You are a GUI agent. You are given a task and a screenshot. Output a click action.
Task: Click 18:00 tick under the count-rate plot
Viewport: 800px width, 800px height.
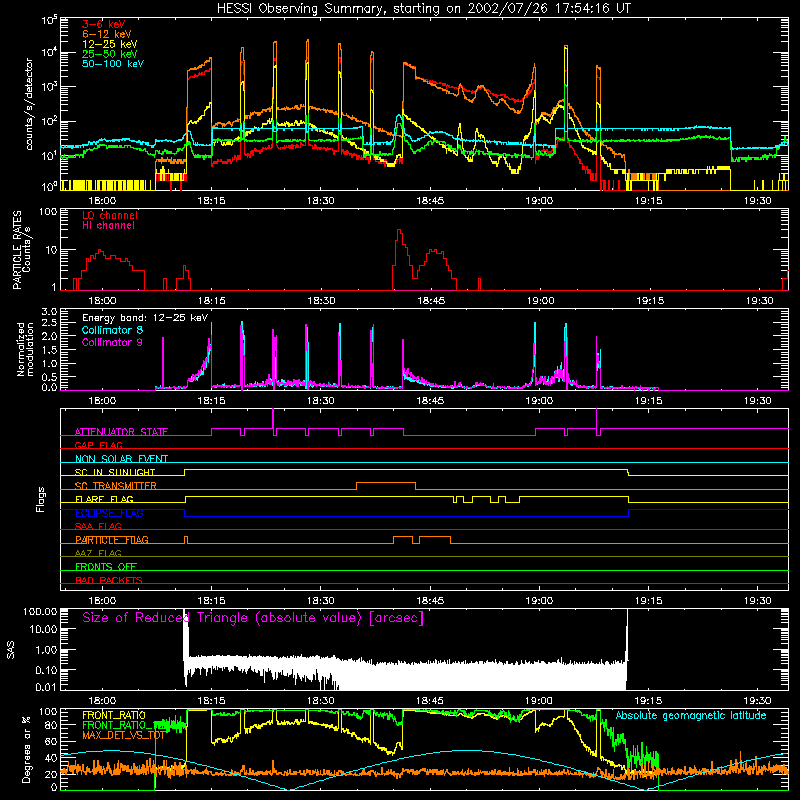tap(102, 201)
